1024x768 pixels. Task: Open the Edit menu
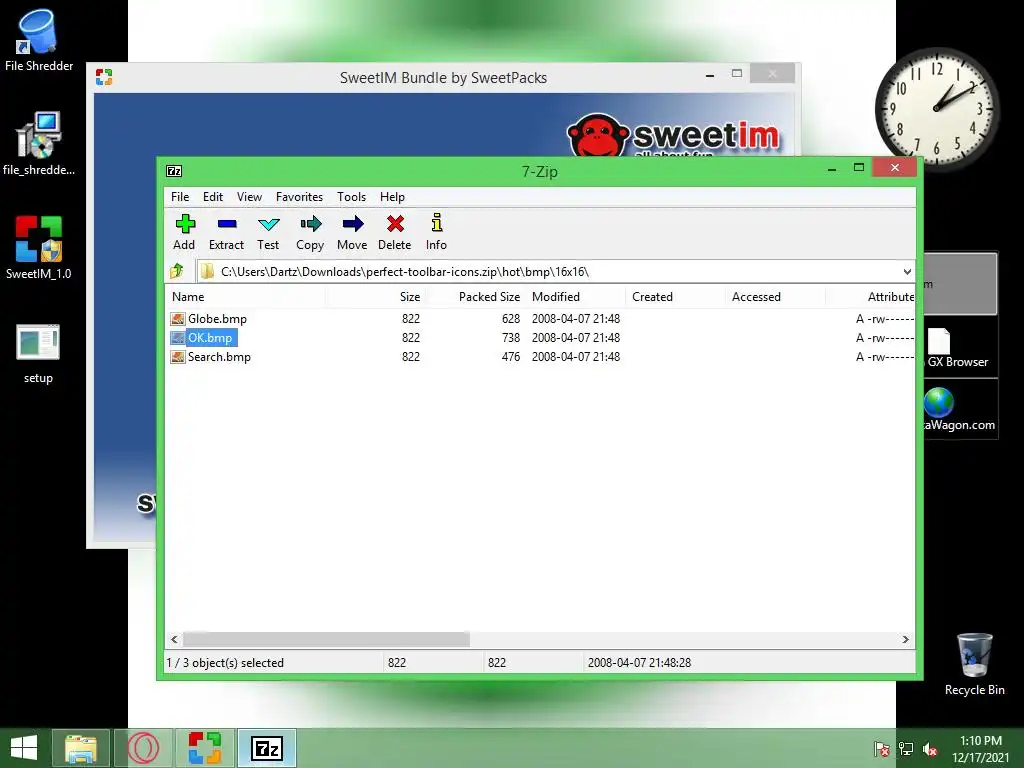coord(213,197)
